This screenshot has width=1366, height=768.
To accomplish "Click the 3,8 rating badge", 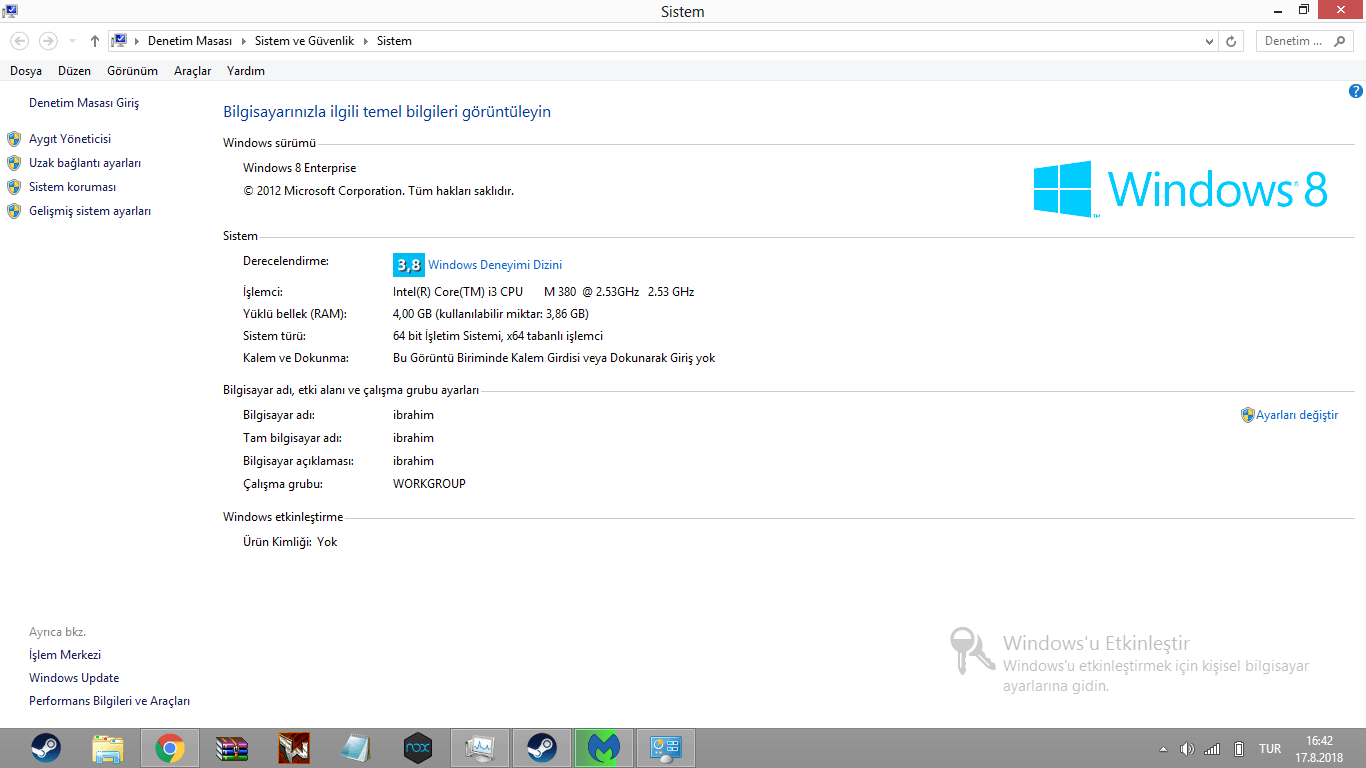I will point(409,265).
